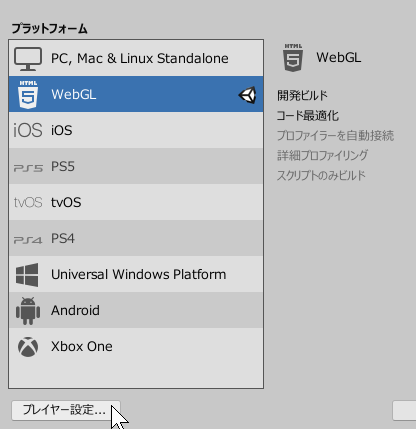This screenshot has height=429, width=416.
Task: Click the 開発ビルド option label
Action: click(x=302, y=96)
